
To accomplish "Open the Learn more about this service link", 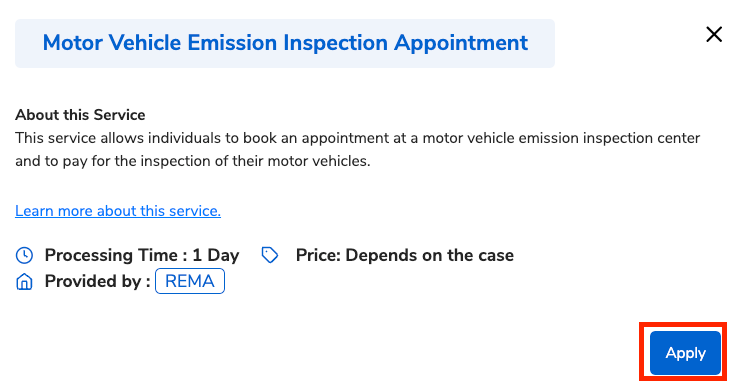I will [x=118, y=211].
